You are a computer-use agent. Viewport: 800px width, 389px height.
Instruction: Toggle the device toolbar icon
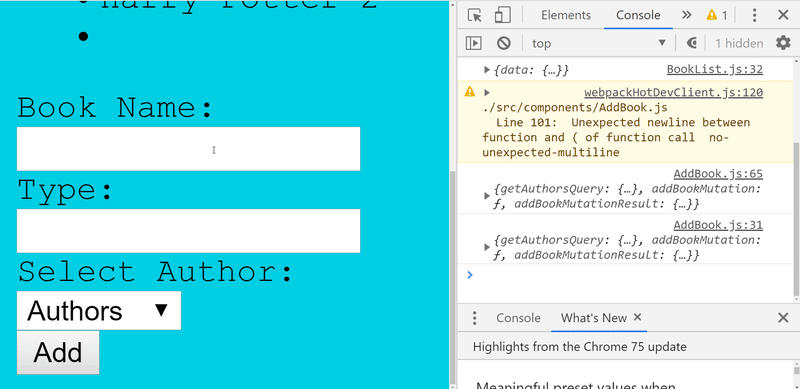(503, 15)
